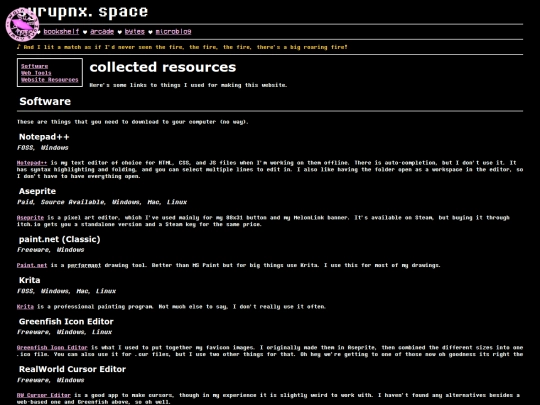This screenshot has width=540, height=405.
Task: Follow the Aseprite hyperlink in the paragraph
Action: (30, 218)
